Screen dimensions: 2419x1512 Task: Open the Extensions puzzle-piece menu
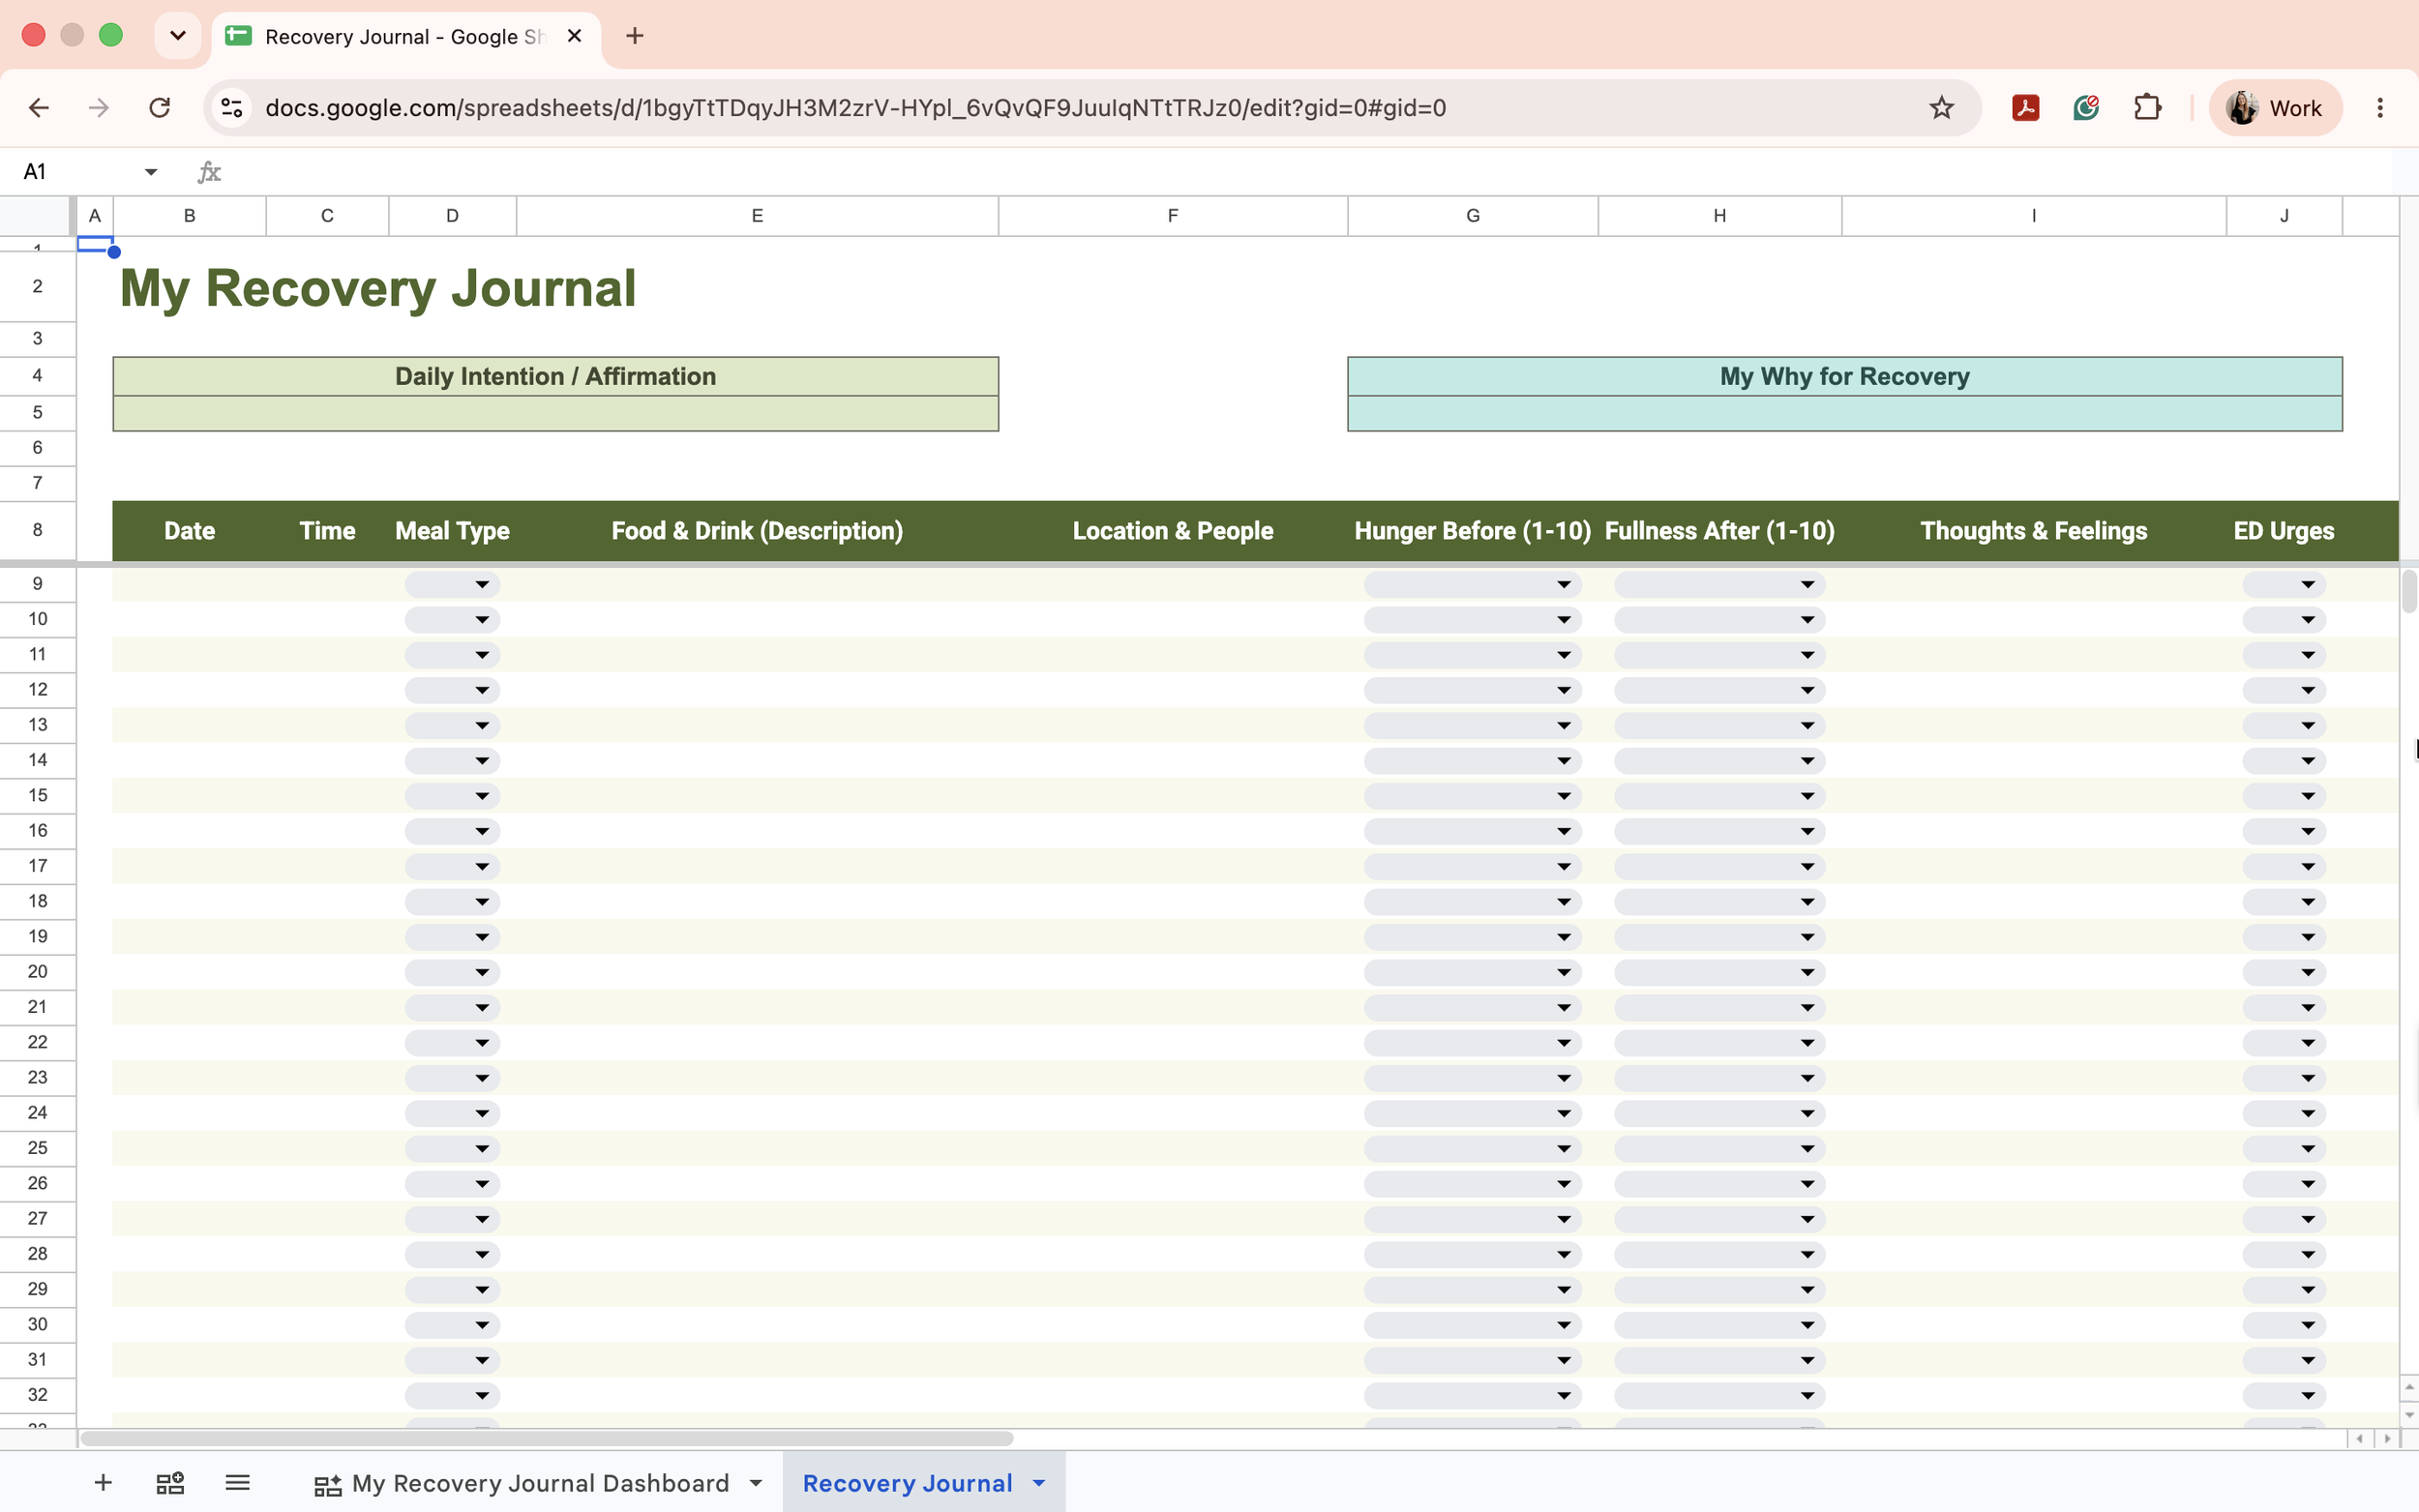(2147, 108)
